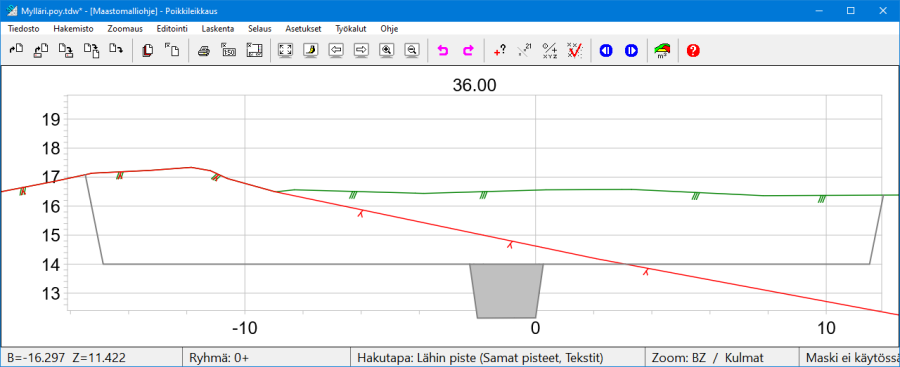
Task: Click the printer icon in toolbar
Action: 204,51
